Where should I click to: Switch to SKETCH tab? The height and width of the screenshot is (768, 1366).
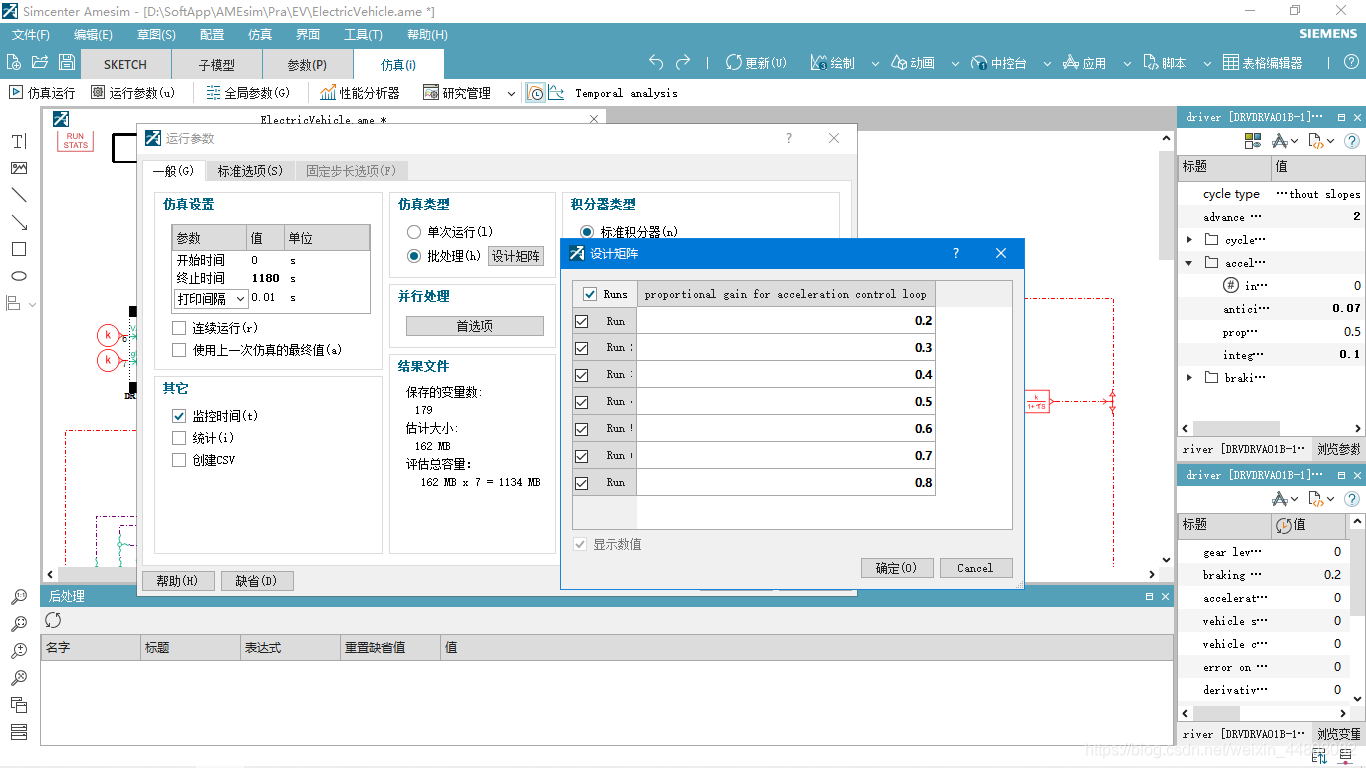click(x=126, y=64)
